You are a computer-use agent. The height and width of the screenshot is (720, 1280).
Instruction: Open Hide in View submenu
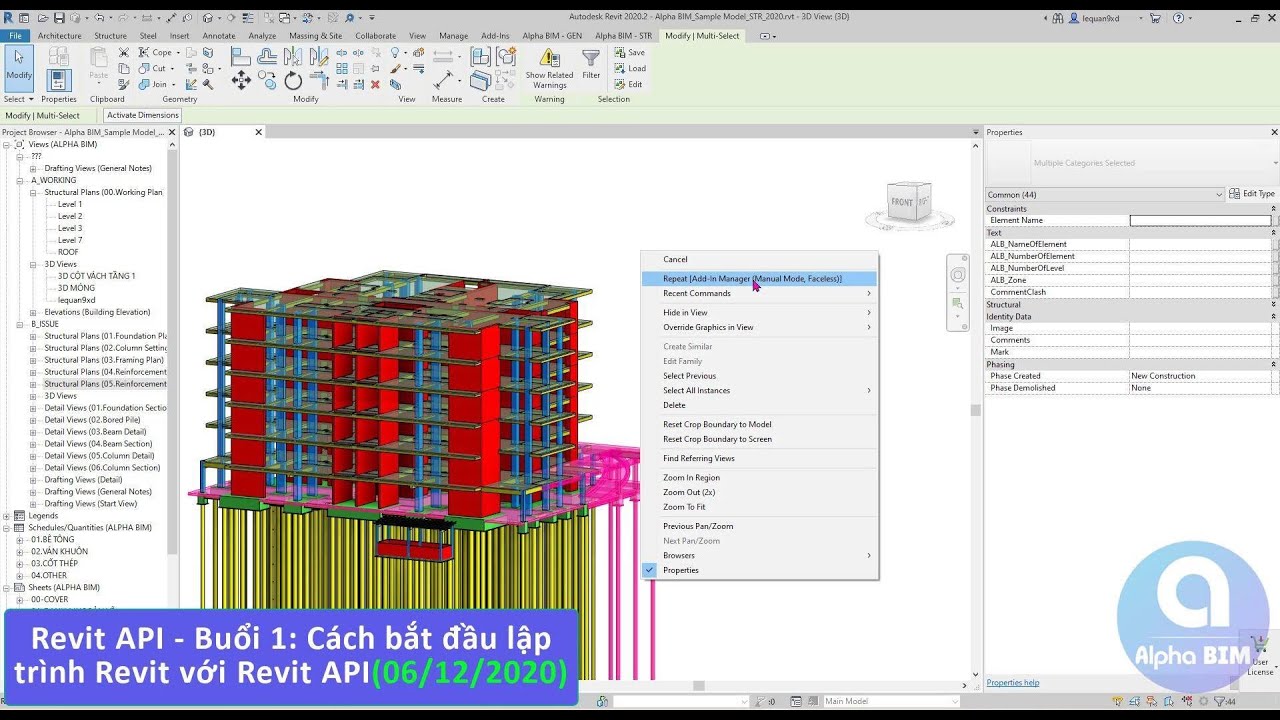pyautogui.click(x=760, y=312)
